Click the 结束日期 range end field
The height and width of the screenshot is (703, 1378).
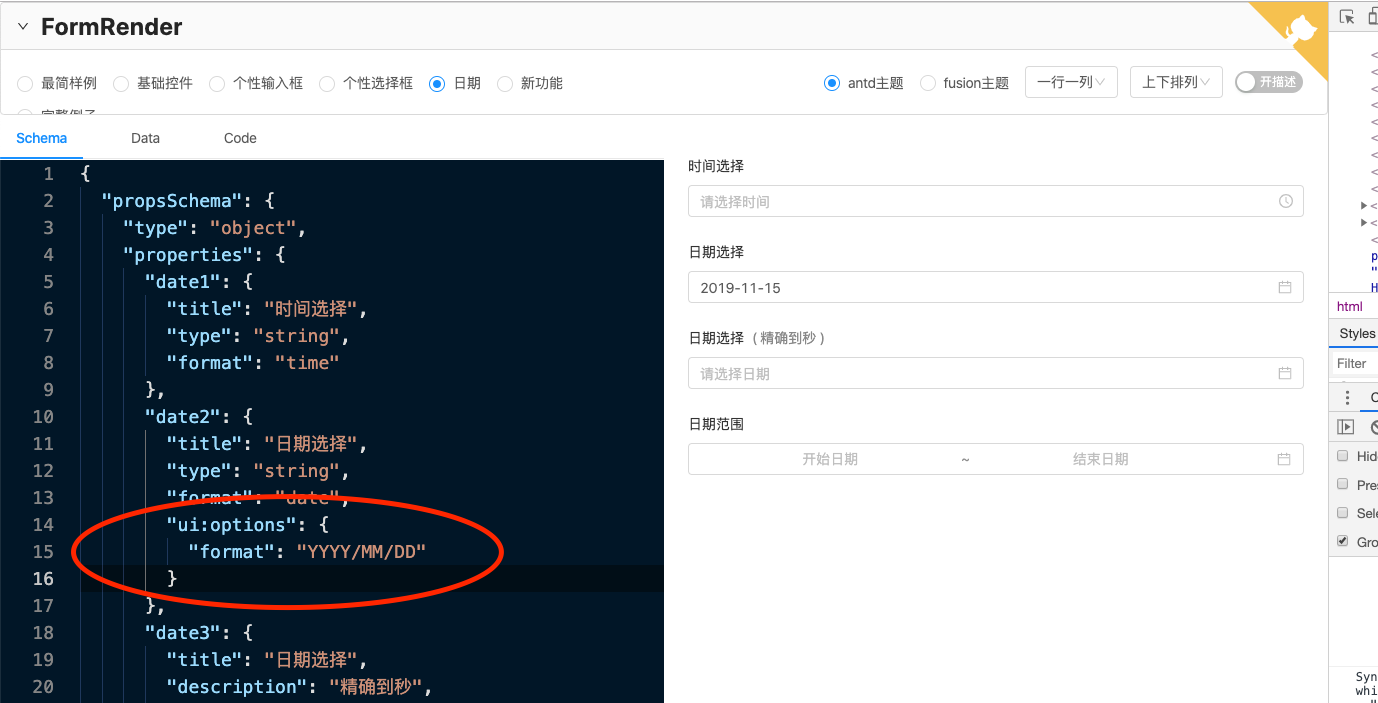click(1101, 459)
